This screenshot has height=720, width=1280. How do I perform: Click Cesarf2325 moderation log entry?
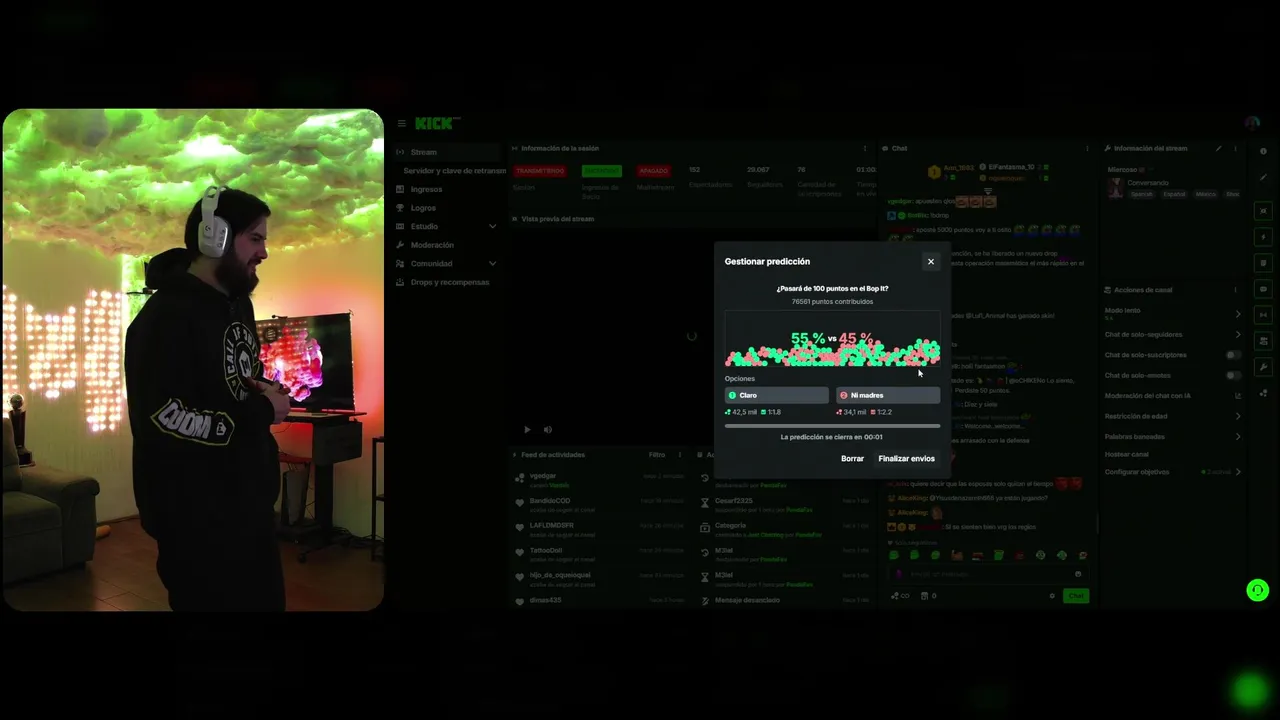[x=785, y=504]
